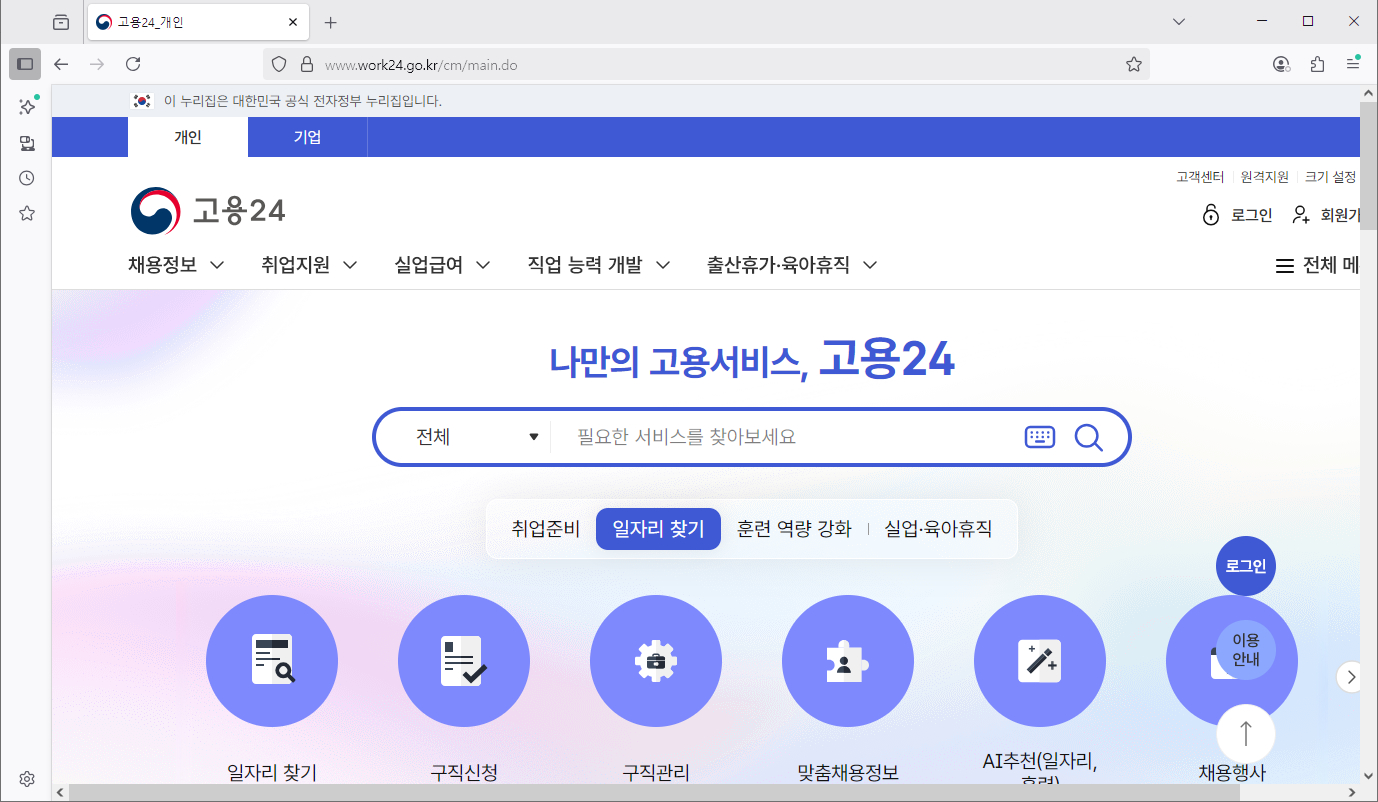Expand the 채용정보 navigation menu chevron
The image size is (1378, 802).
pyautogui.click(x=218, y=264)
